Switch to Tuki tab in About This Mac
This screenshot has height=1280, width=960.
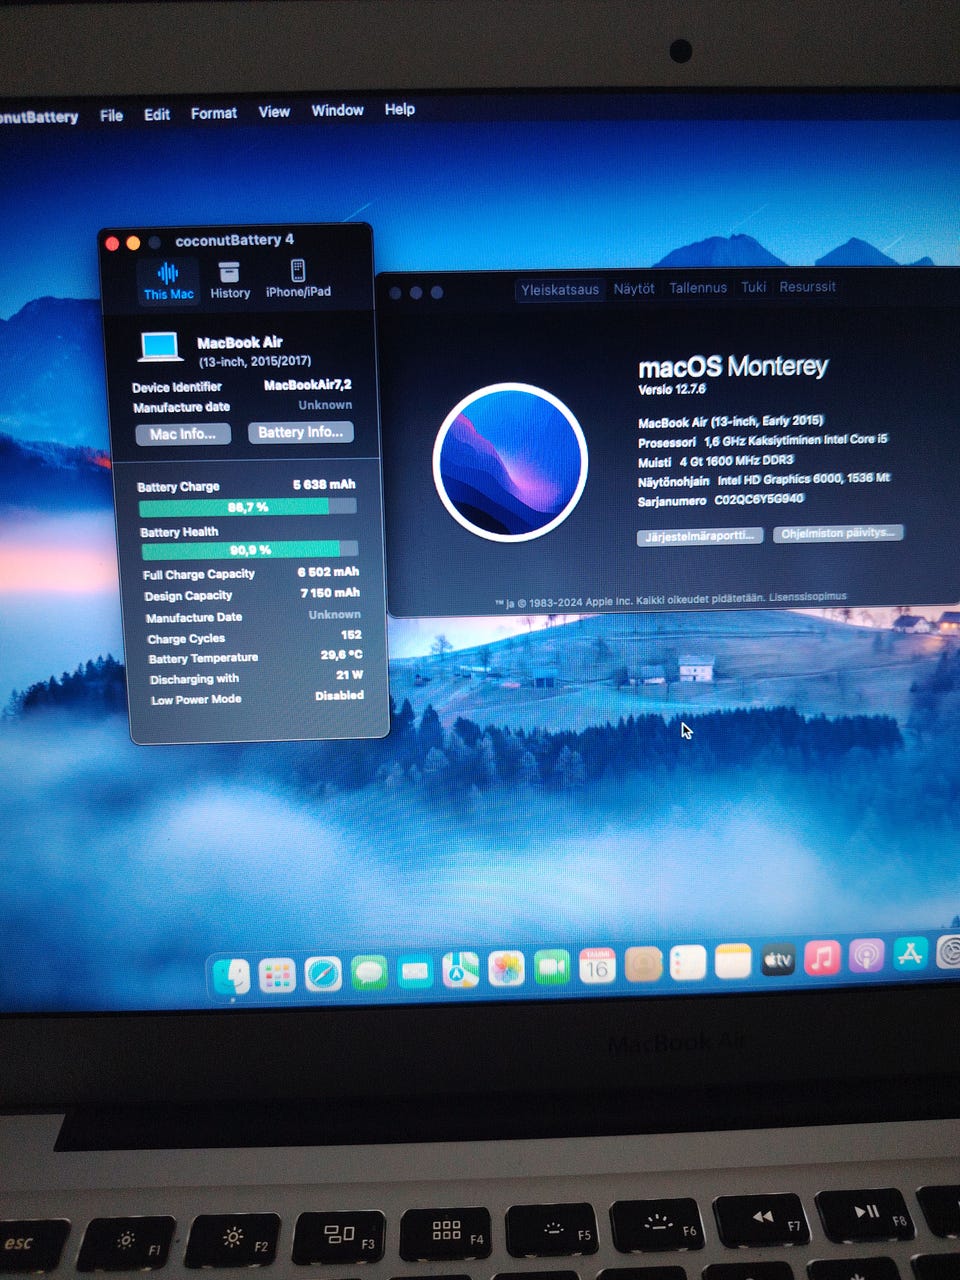753,287
